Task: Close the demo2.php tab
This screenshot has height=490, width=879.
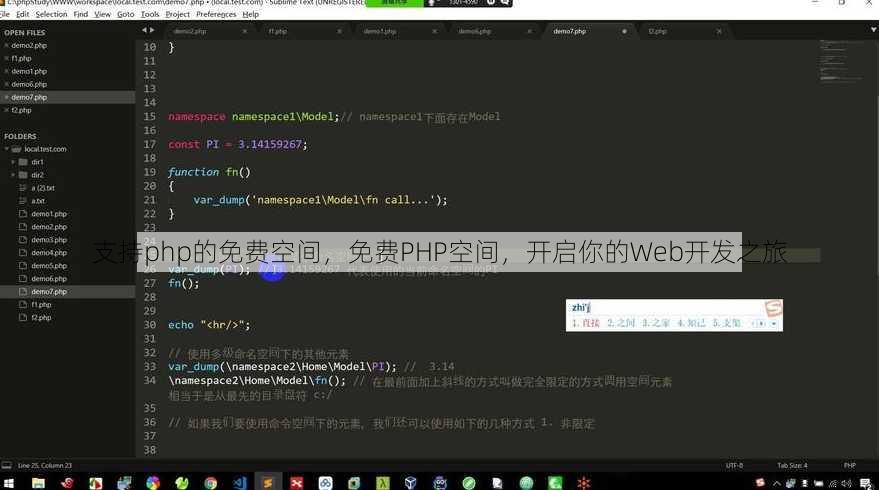Action: tap(245, 31)
